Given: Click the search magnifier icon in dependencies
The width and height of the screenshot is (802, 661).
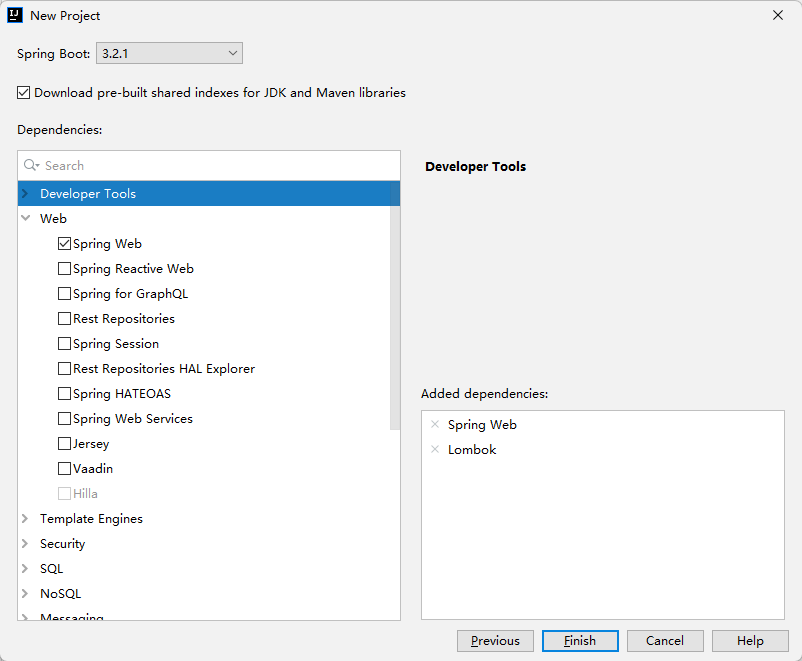Looking at the screenshot, I should pyautogui.click(x=31, y=166).
